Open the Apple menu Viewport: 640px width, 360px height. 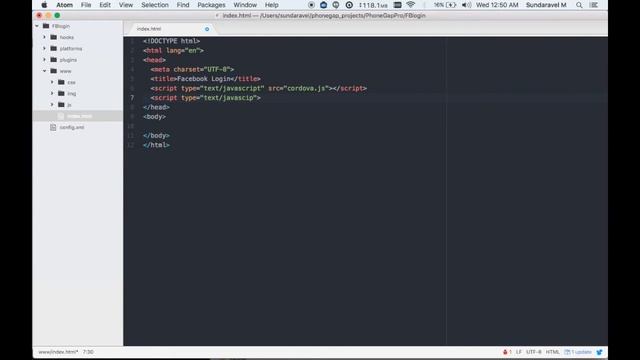(44, 5)
